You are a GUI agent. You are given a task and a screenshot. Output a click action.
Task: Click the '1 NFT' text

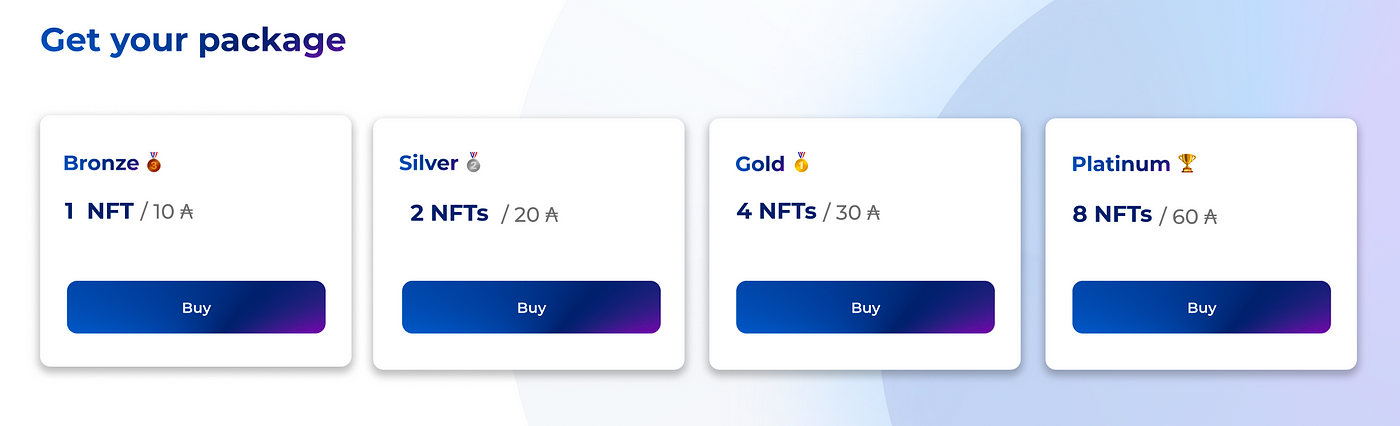[x=98, y=211]
